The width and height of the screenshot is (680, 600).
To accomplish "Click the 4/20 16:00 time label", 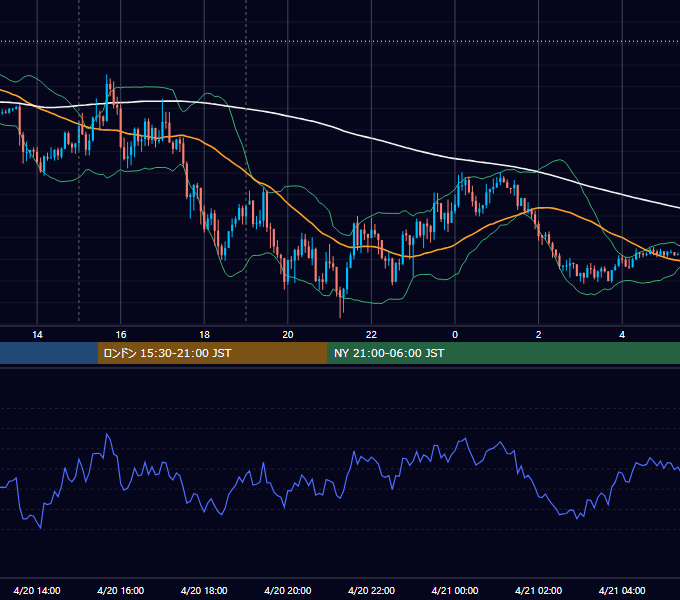I will [x=121, y=590].
